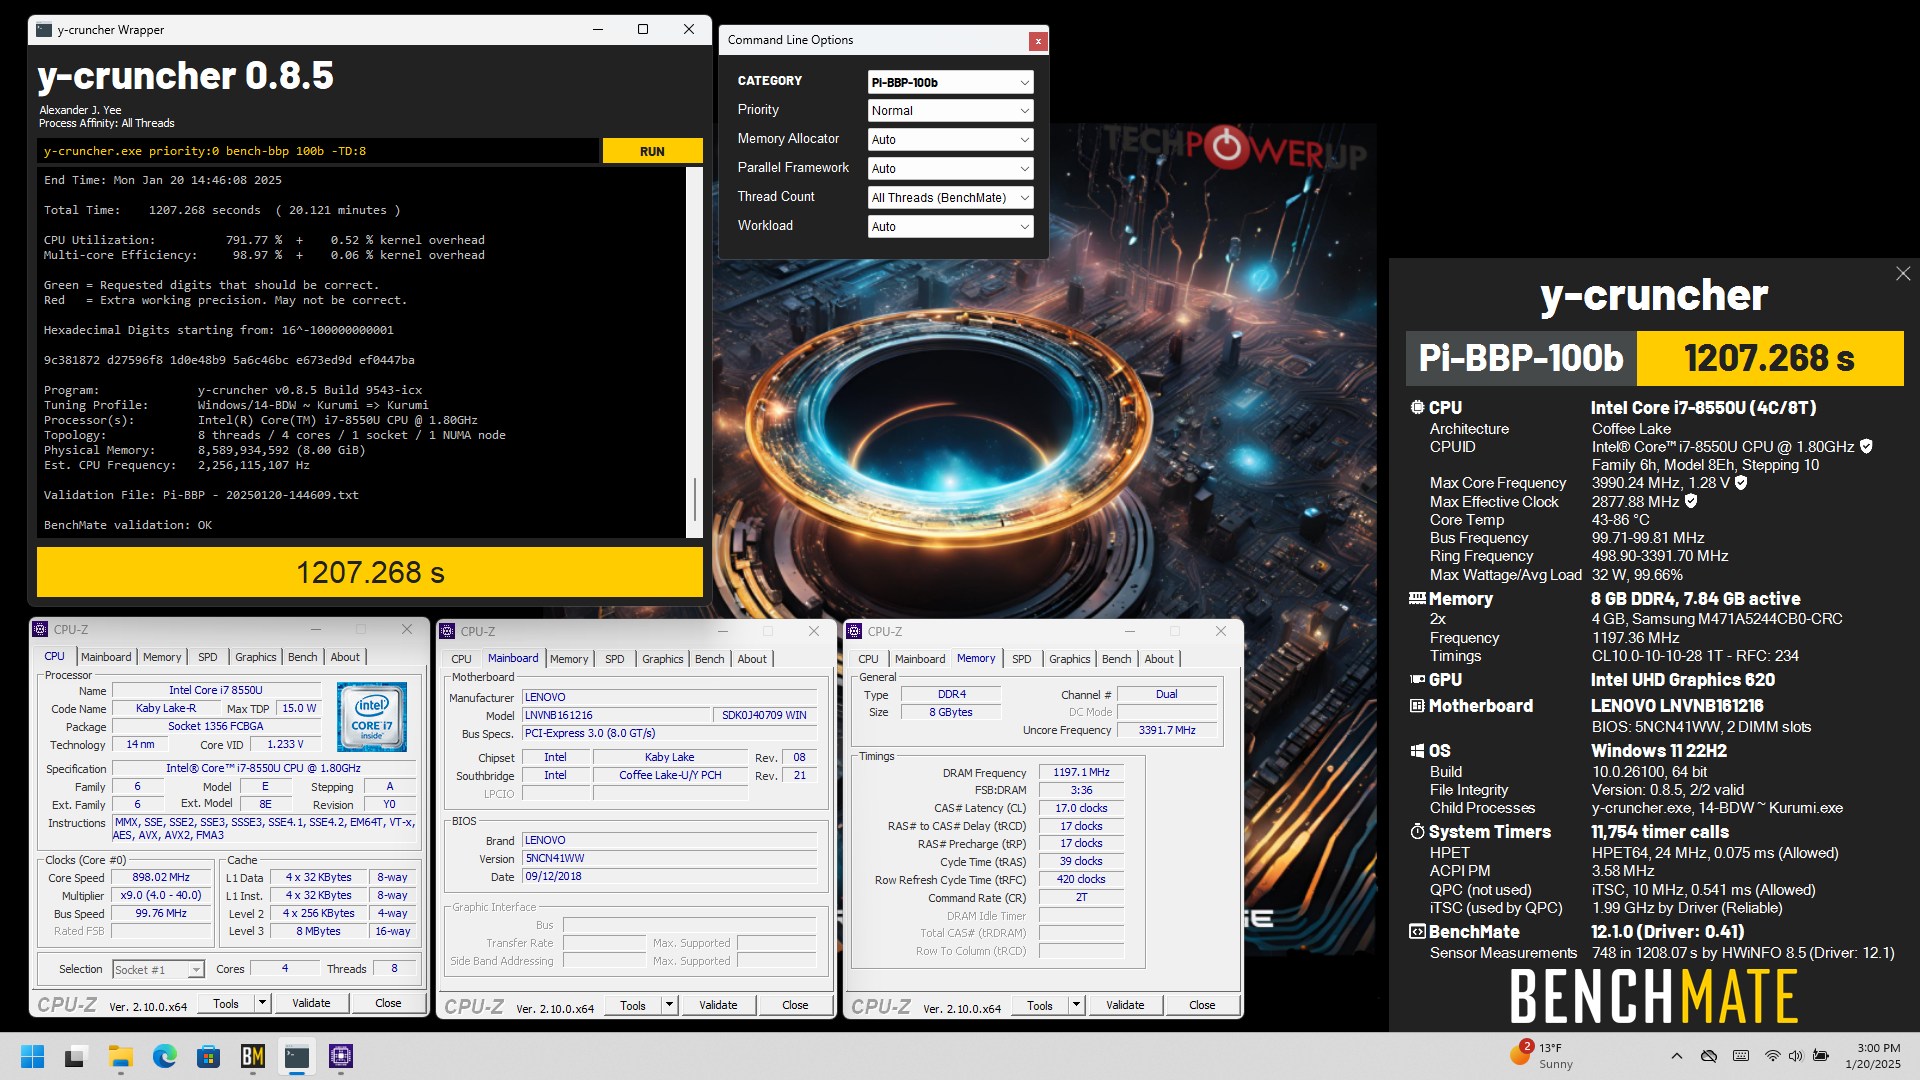Open the Memory Allocator dropdown
Viewport: 1920px width, 1080px height.
(x=950, y=140)
